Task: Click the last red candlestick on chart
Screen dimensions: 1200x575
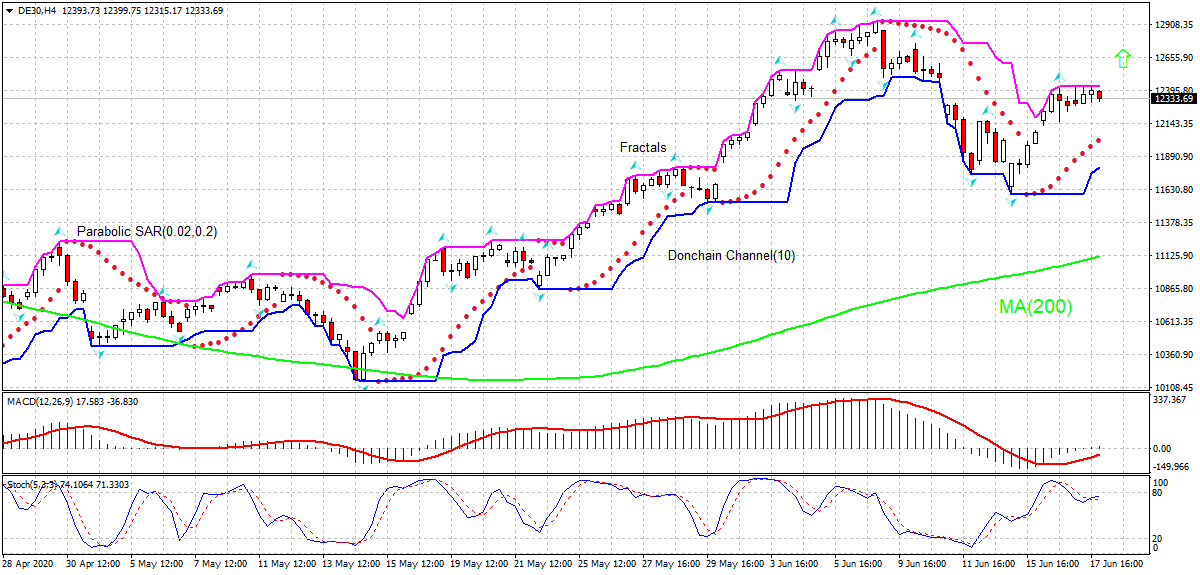Action: pos(1100,95)
